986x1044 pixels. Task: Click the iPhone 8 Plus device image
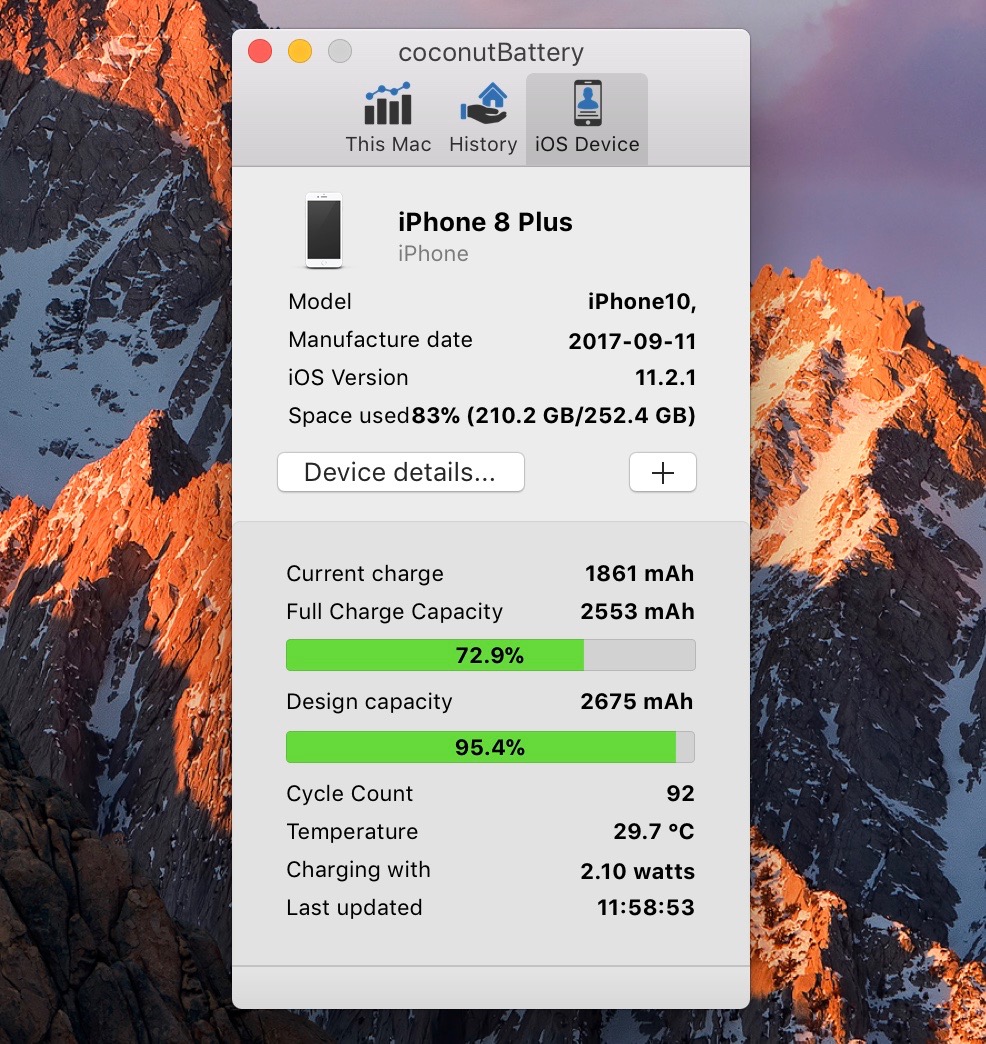(324, 230)
